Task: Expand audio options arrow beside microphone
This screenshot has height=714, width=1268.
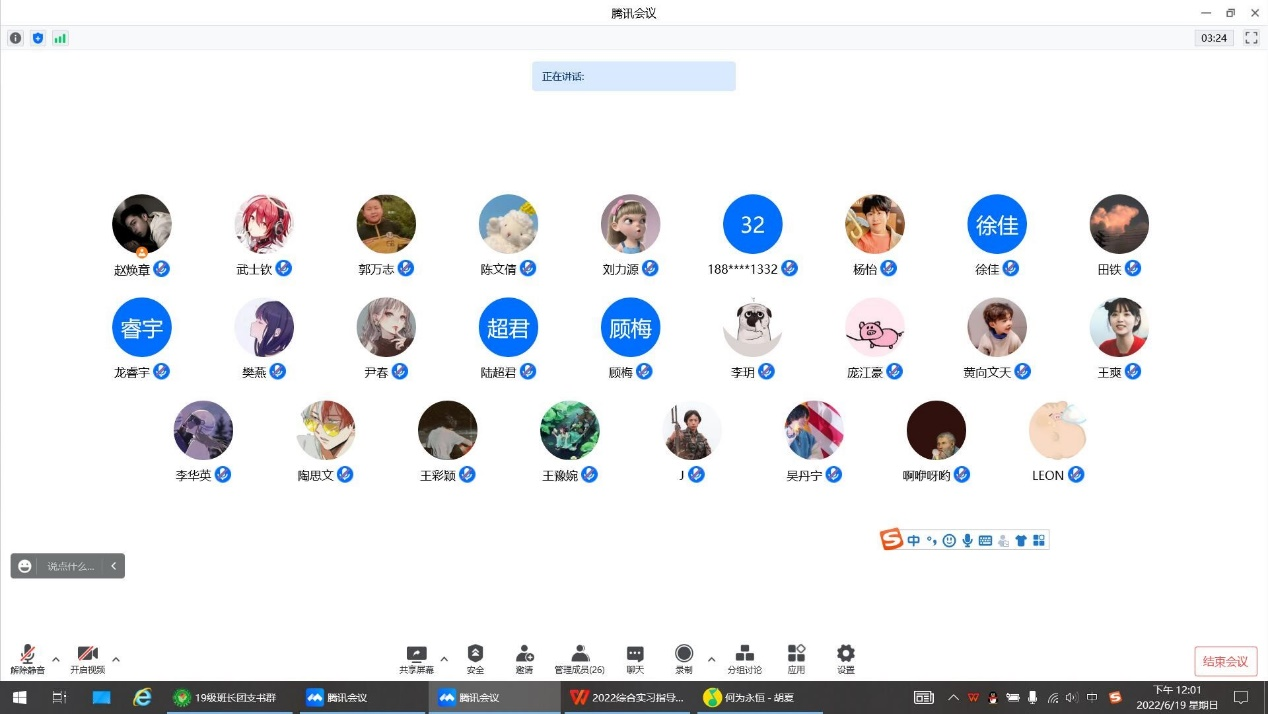Action: (x=56, y=659)
